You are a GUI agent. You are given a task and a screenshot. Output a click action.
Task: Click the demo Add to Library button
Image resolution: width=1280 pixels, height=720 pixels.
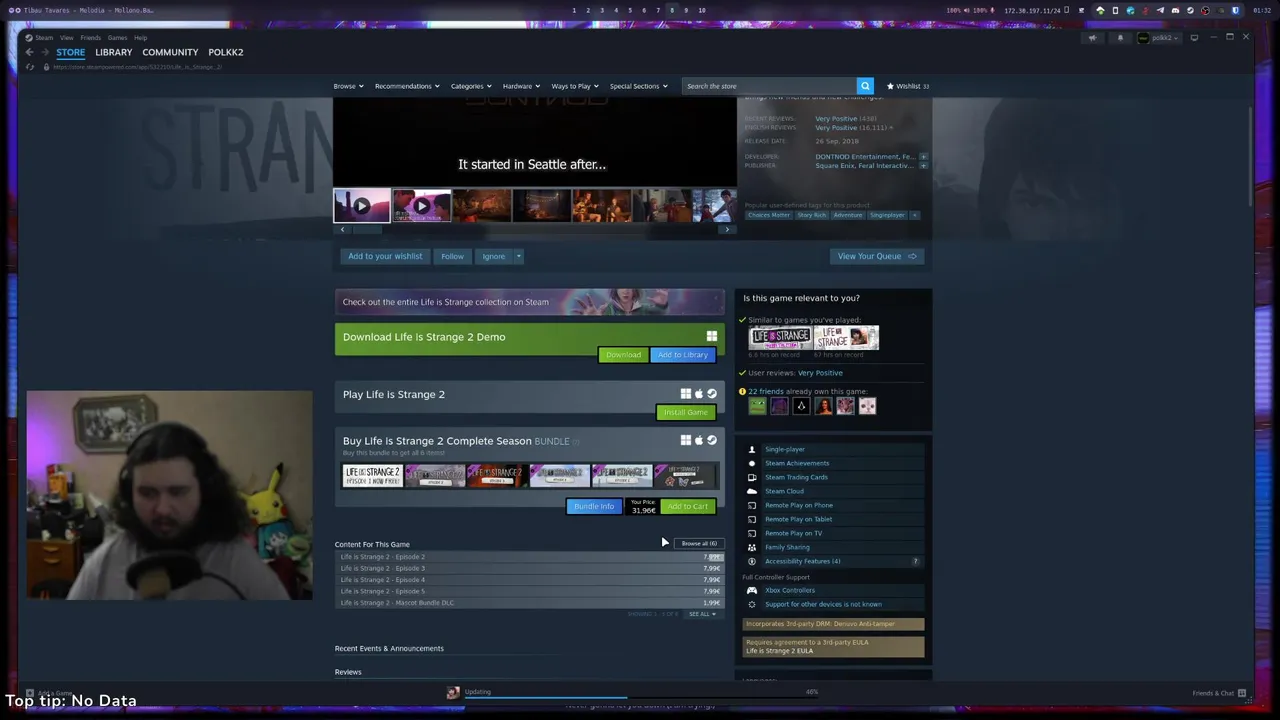[683, 355]
